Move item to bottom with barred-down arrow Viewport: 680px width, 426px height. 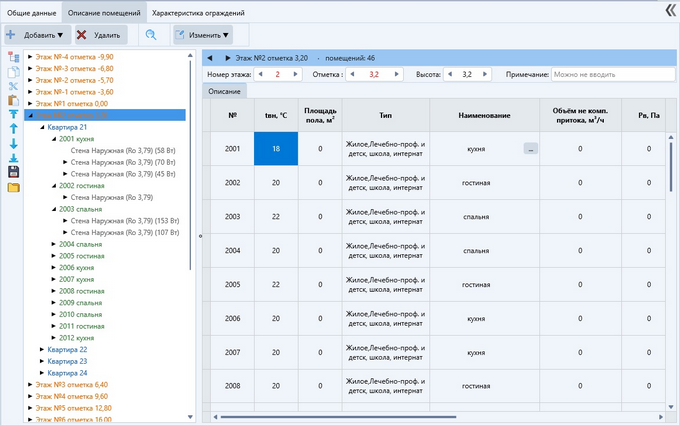point(13,157)
